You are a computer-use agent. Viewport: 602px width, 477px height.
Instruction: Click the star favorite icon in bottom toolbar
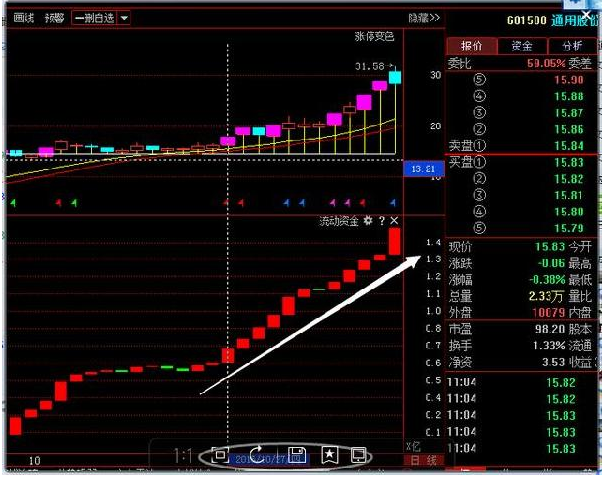[x=329, y=455]
